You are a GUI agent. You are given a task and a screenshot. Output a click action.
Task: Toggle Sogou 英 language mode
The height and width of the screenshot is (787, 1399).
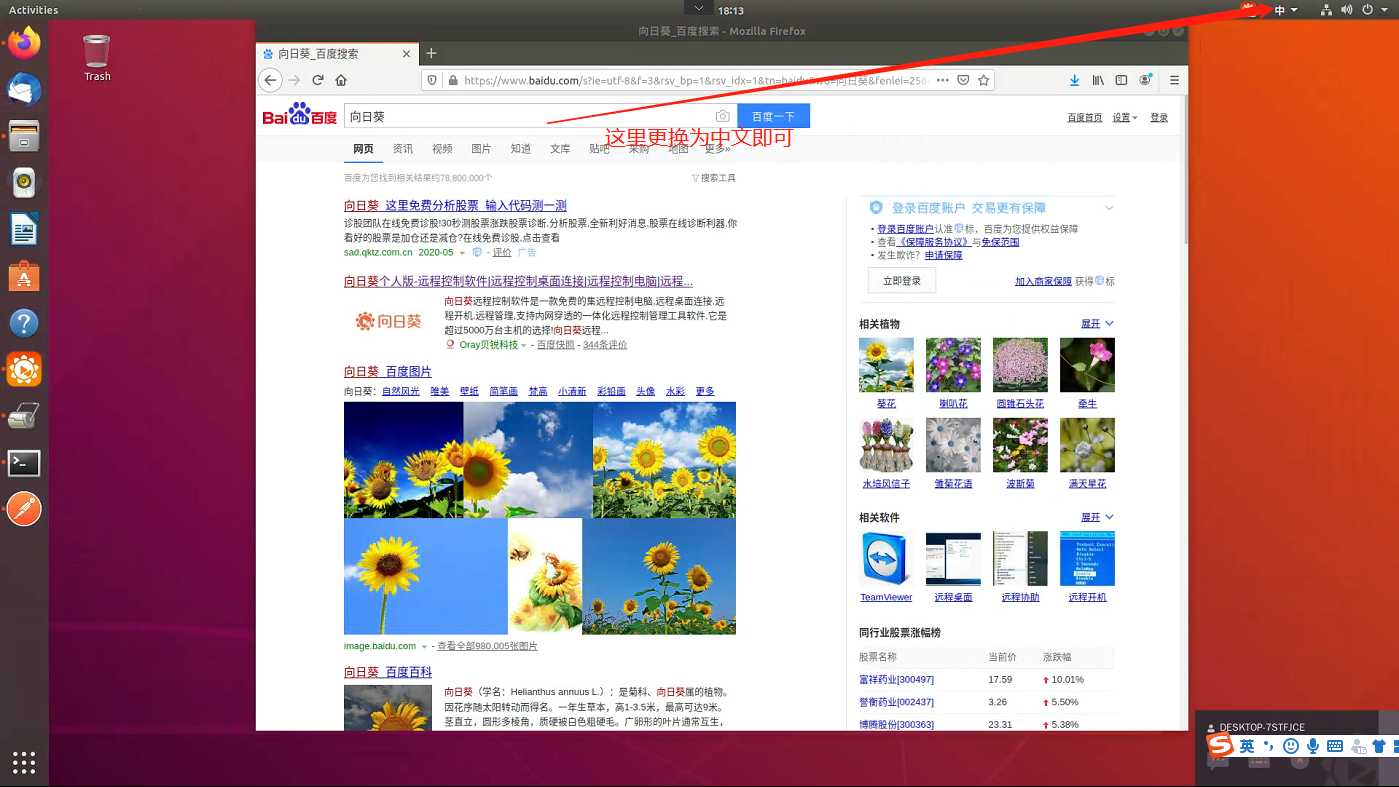pos(1247,746)
